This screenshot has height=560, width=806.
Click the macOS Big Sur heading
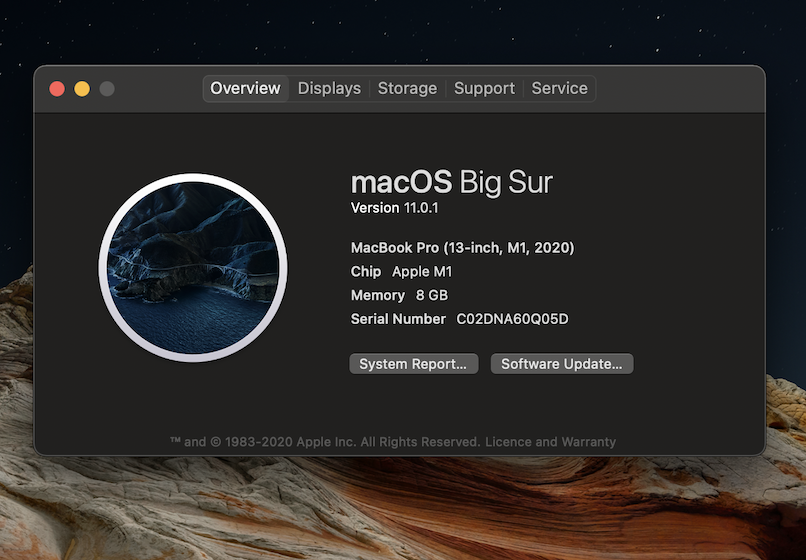[x=451, y=182]
